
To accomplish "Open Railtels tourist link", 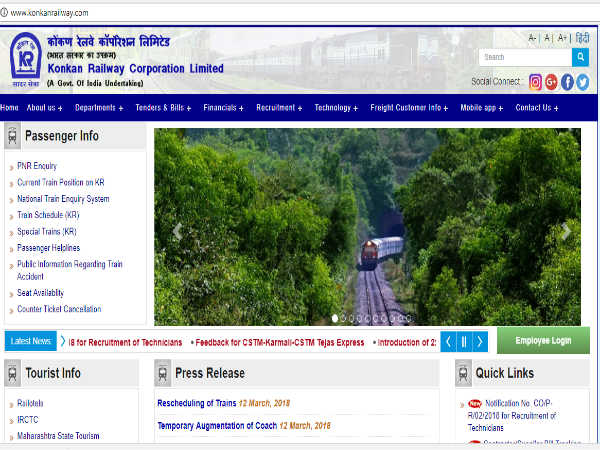I will (30, 403).
